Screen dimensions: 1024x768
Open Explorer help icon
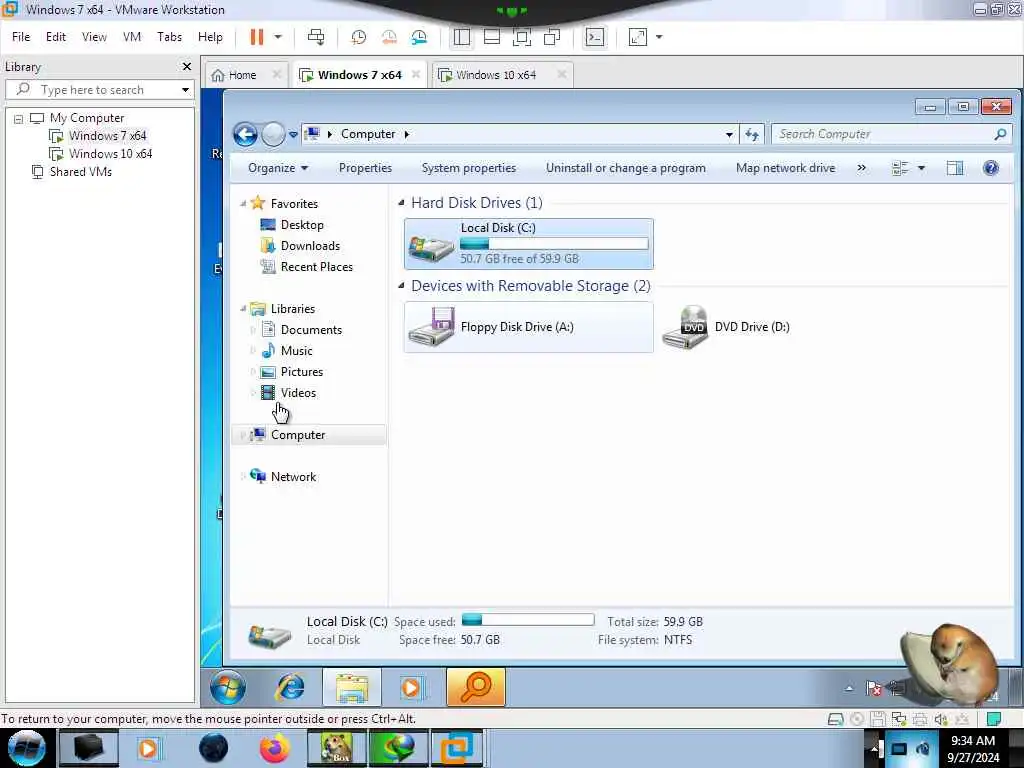[x=991, y=168]
